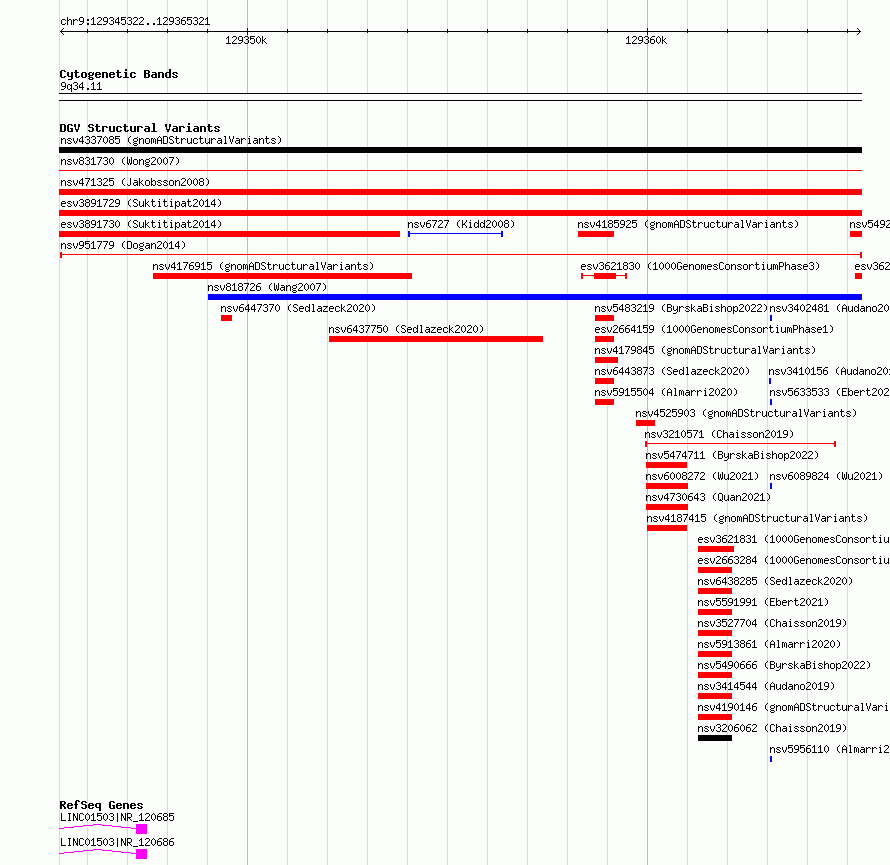Click the nsv4185925 gnomAD variant label
Screen dimensions: 890x865
pyautogui.click(x=688, y=224)
